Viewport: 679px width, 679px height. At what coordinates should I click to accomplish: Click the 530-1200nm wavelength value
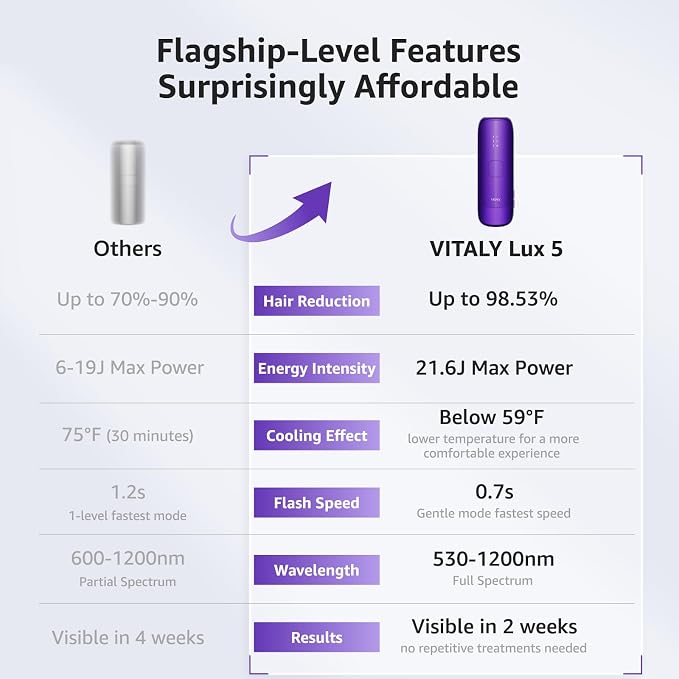click(x=494, y=559)
